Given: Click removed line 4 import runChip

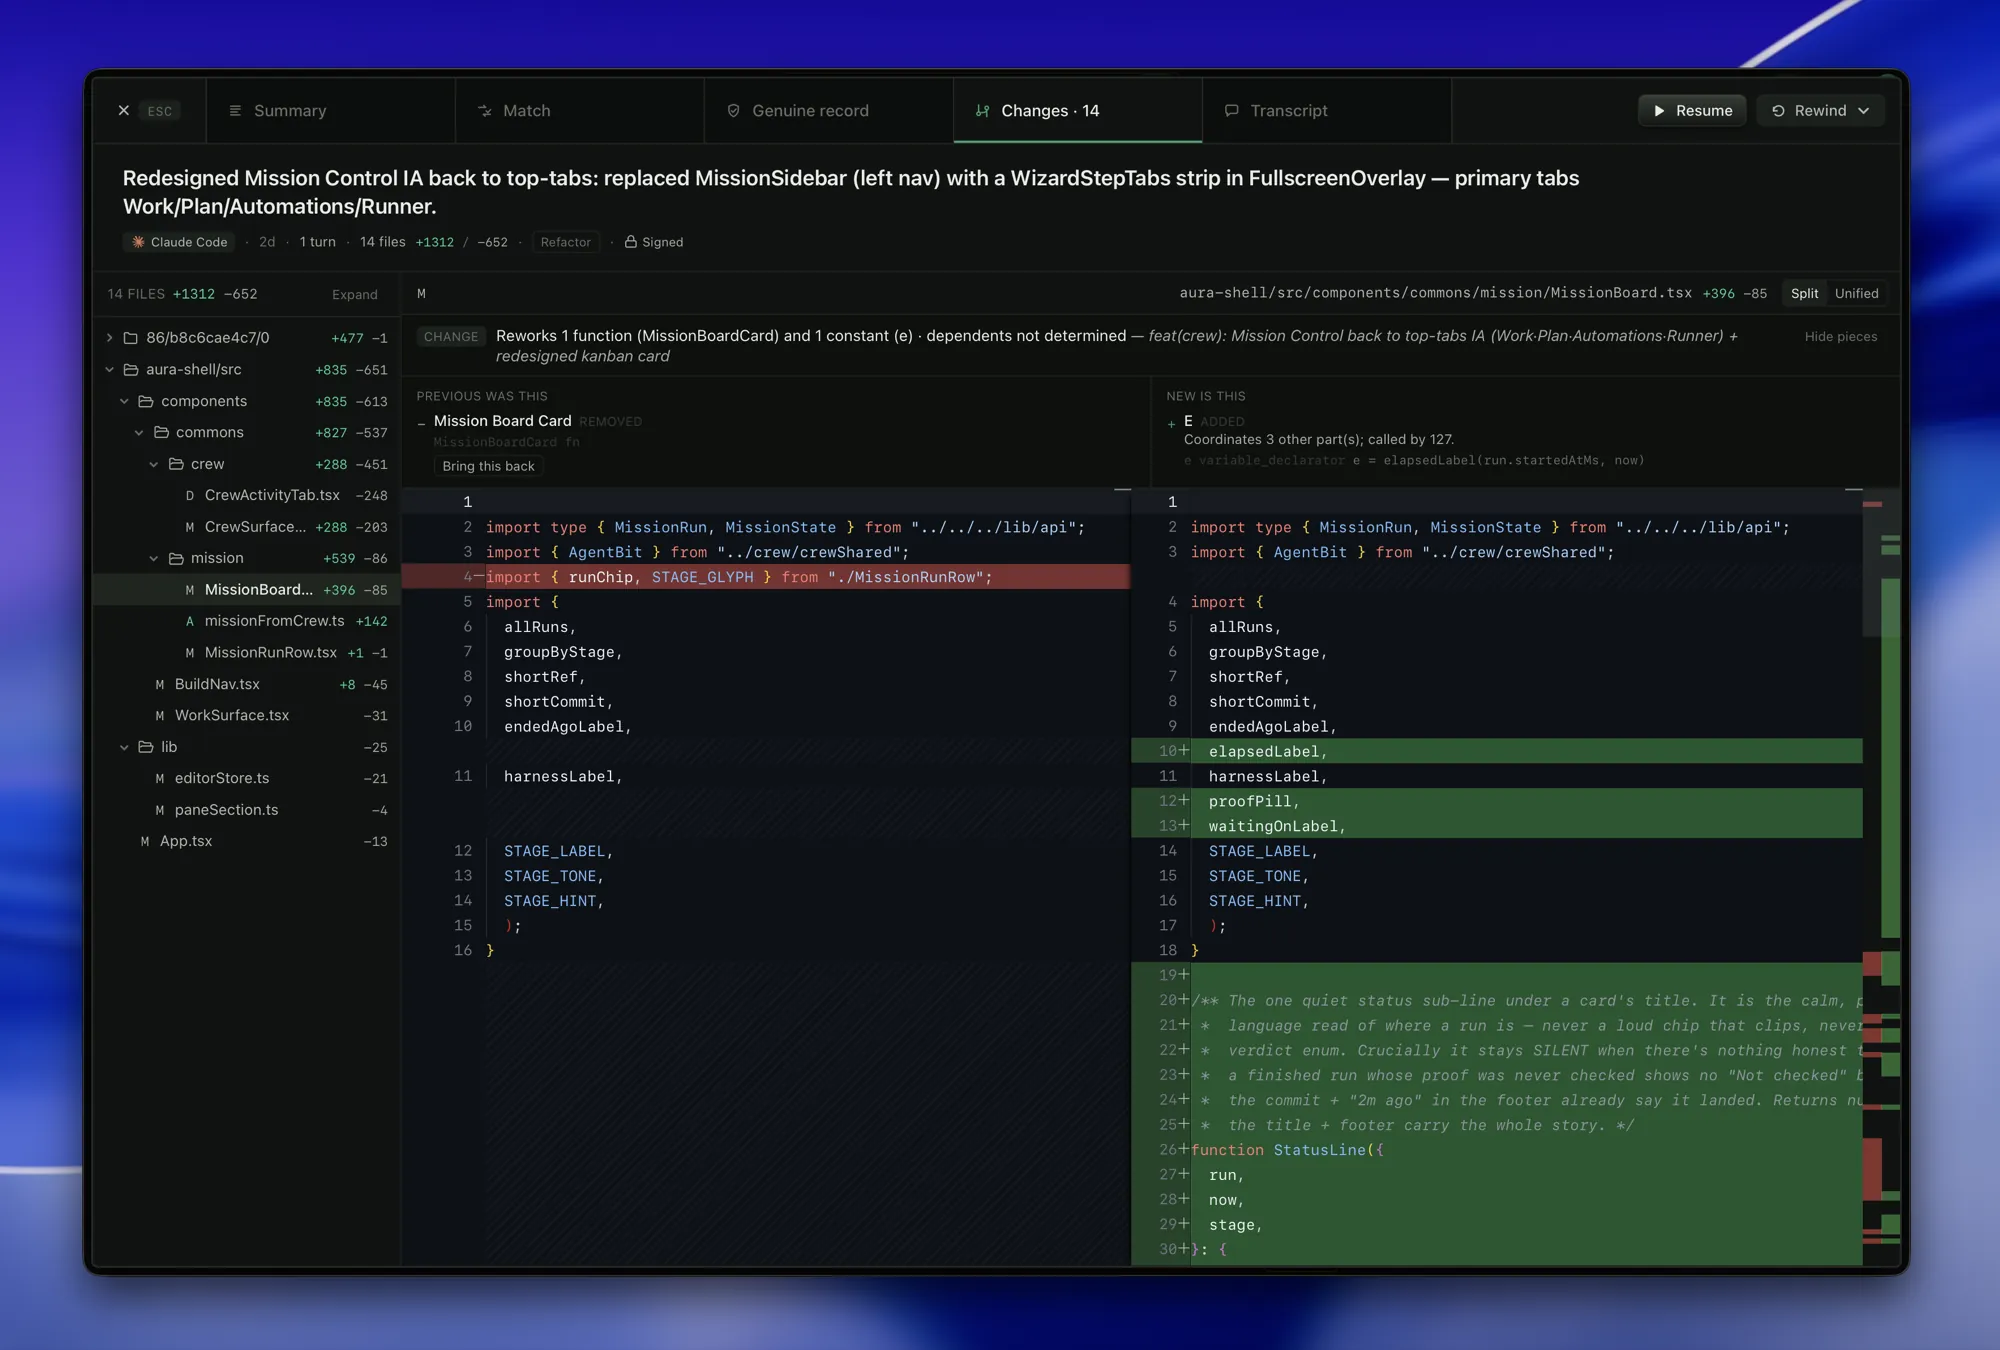Looking at the screenshot, I should click(x=766, y=577).
